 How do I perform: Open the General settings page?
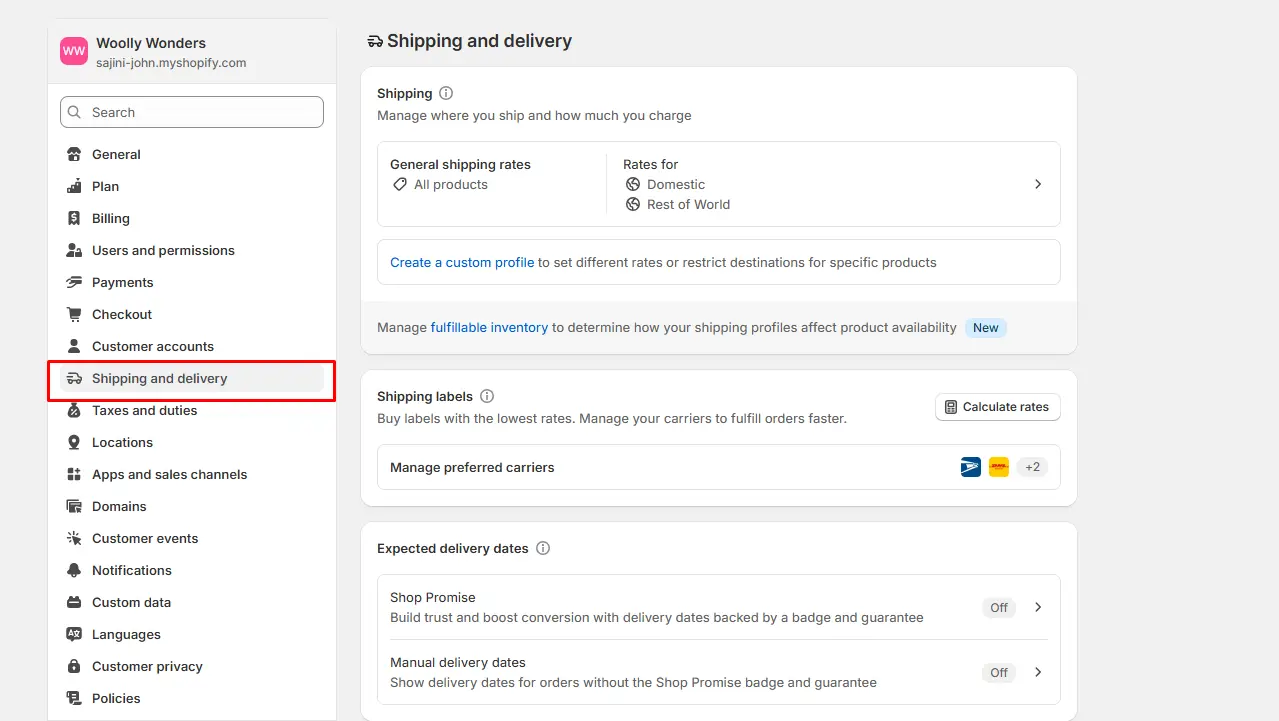191,154
